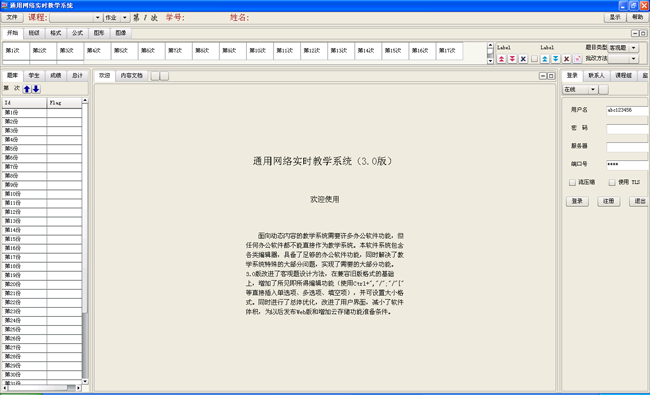Click the blank button next to 在线 dropdown
This screenshot has width=650, height=395.
tap(604, 90)
